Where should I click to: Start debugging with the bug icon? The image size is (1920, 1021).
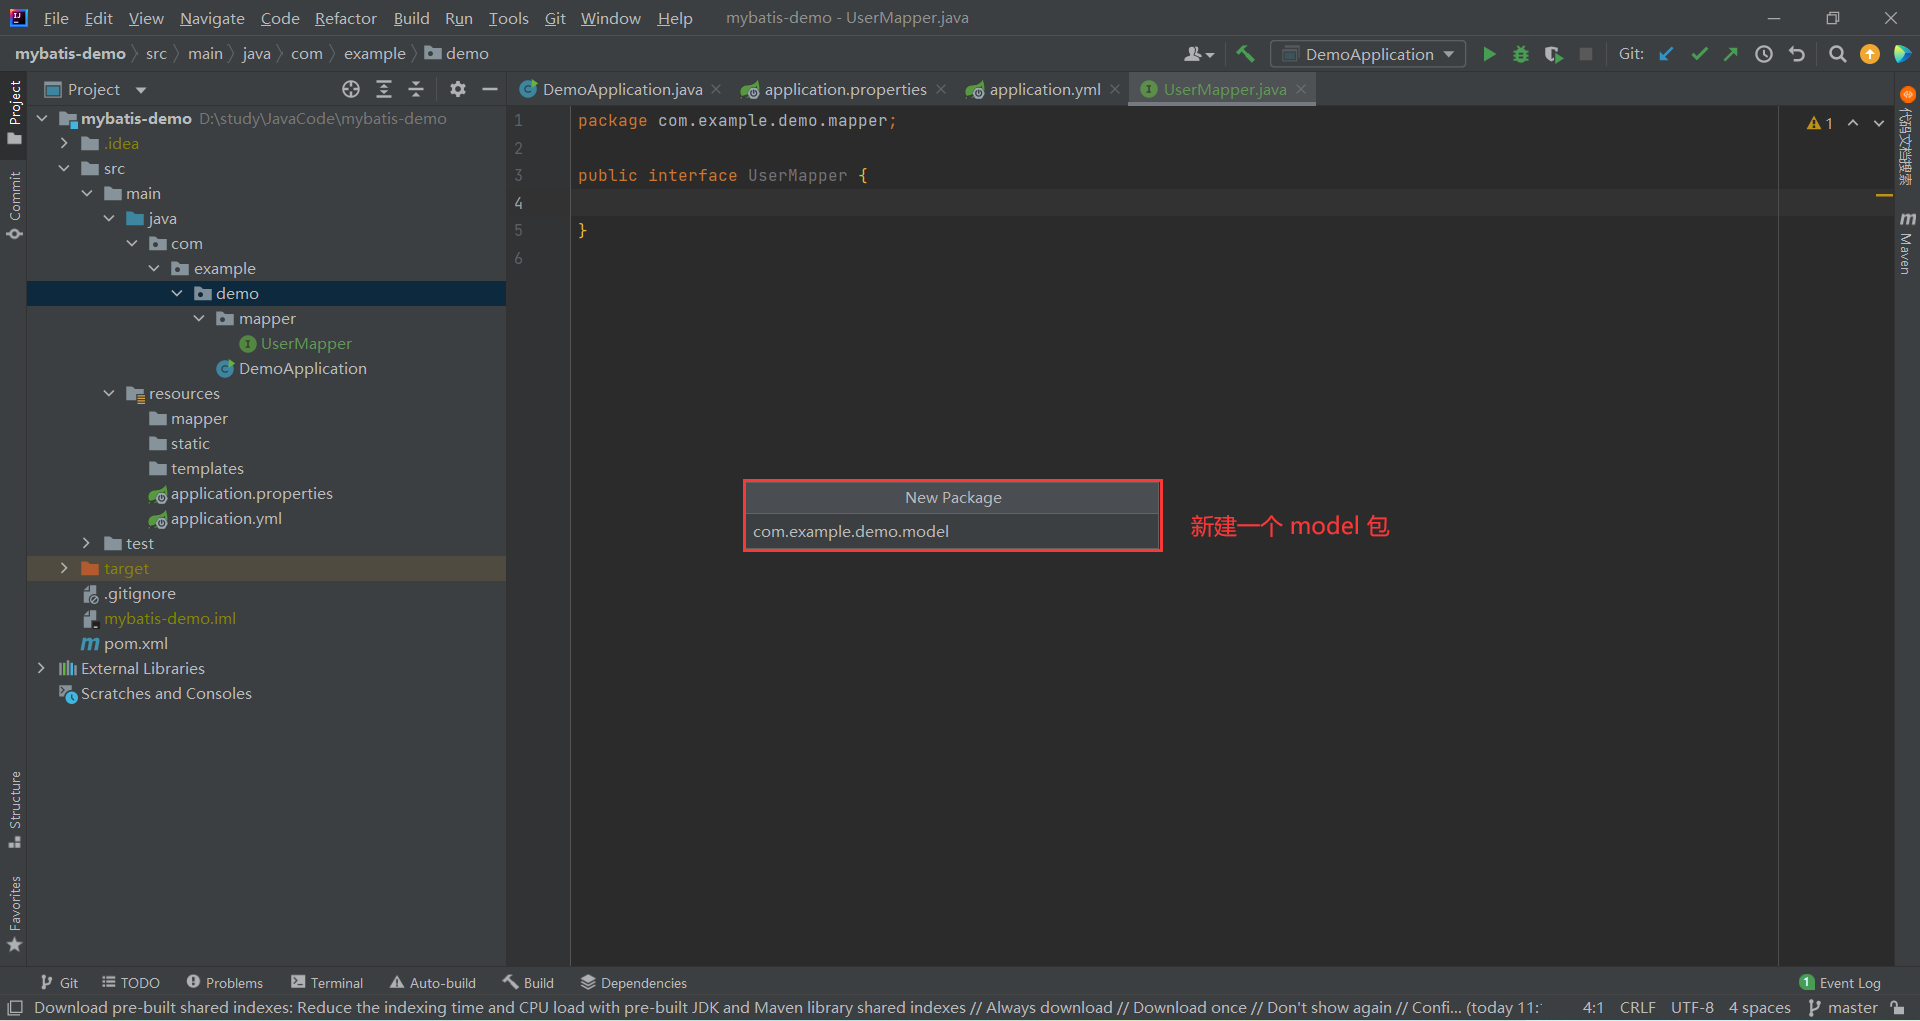coord(1521,54)
